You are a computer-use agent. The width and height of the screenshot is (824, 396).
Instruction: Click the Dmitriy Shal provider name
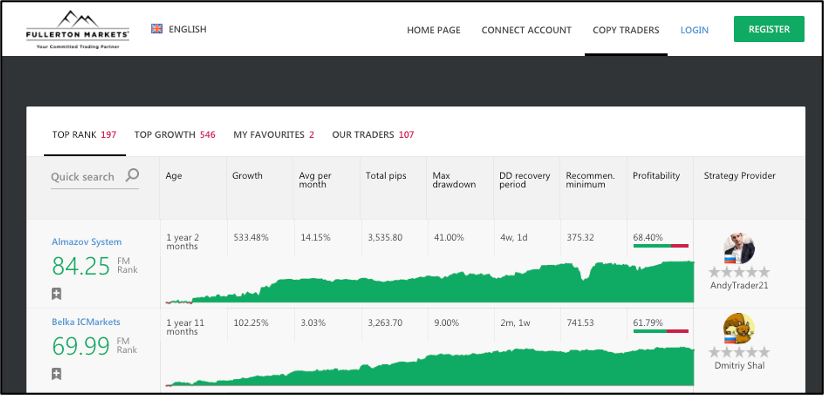[739, 366]
